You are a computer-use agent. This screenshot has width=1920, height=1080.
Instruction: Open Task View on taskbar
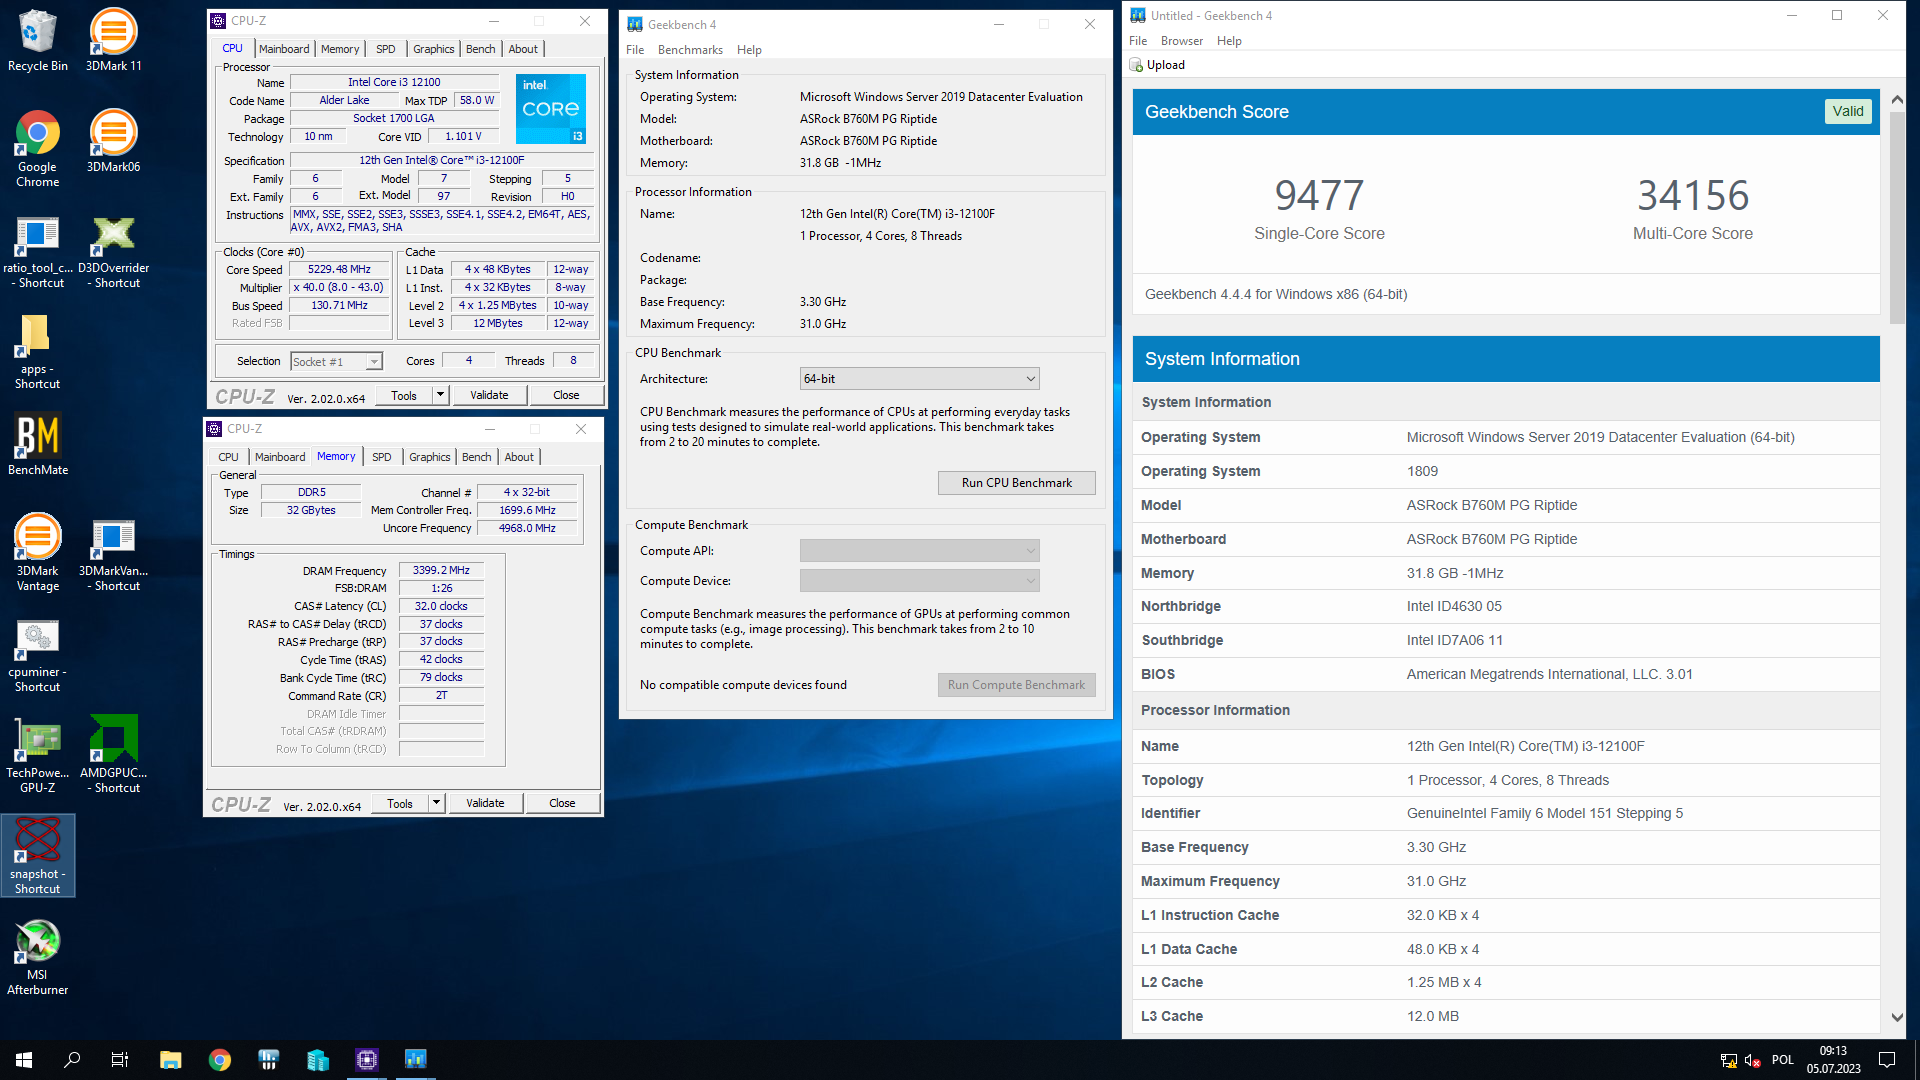[120, 1060]
